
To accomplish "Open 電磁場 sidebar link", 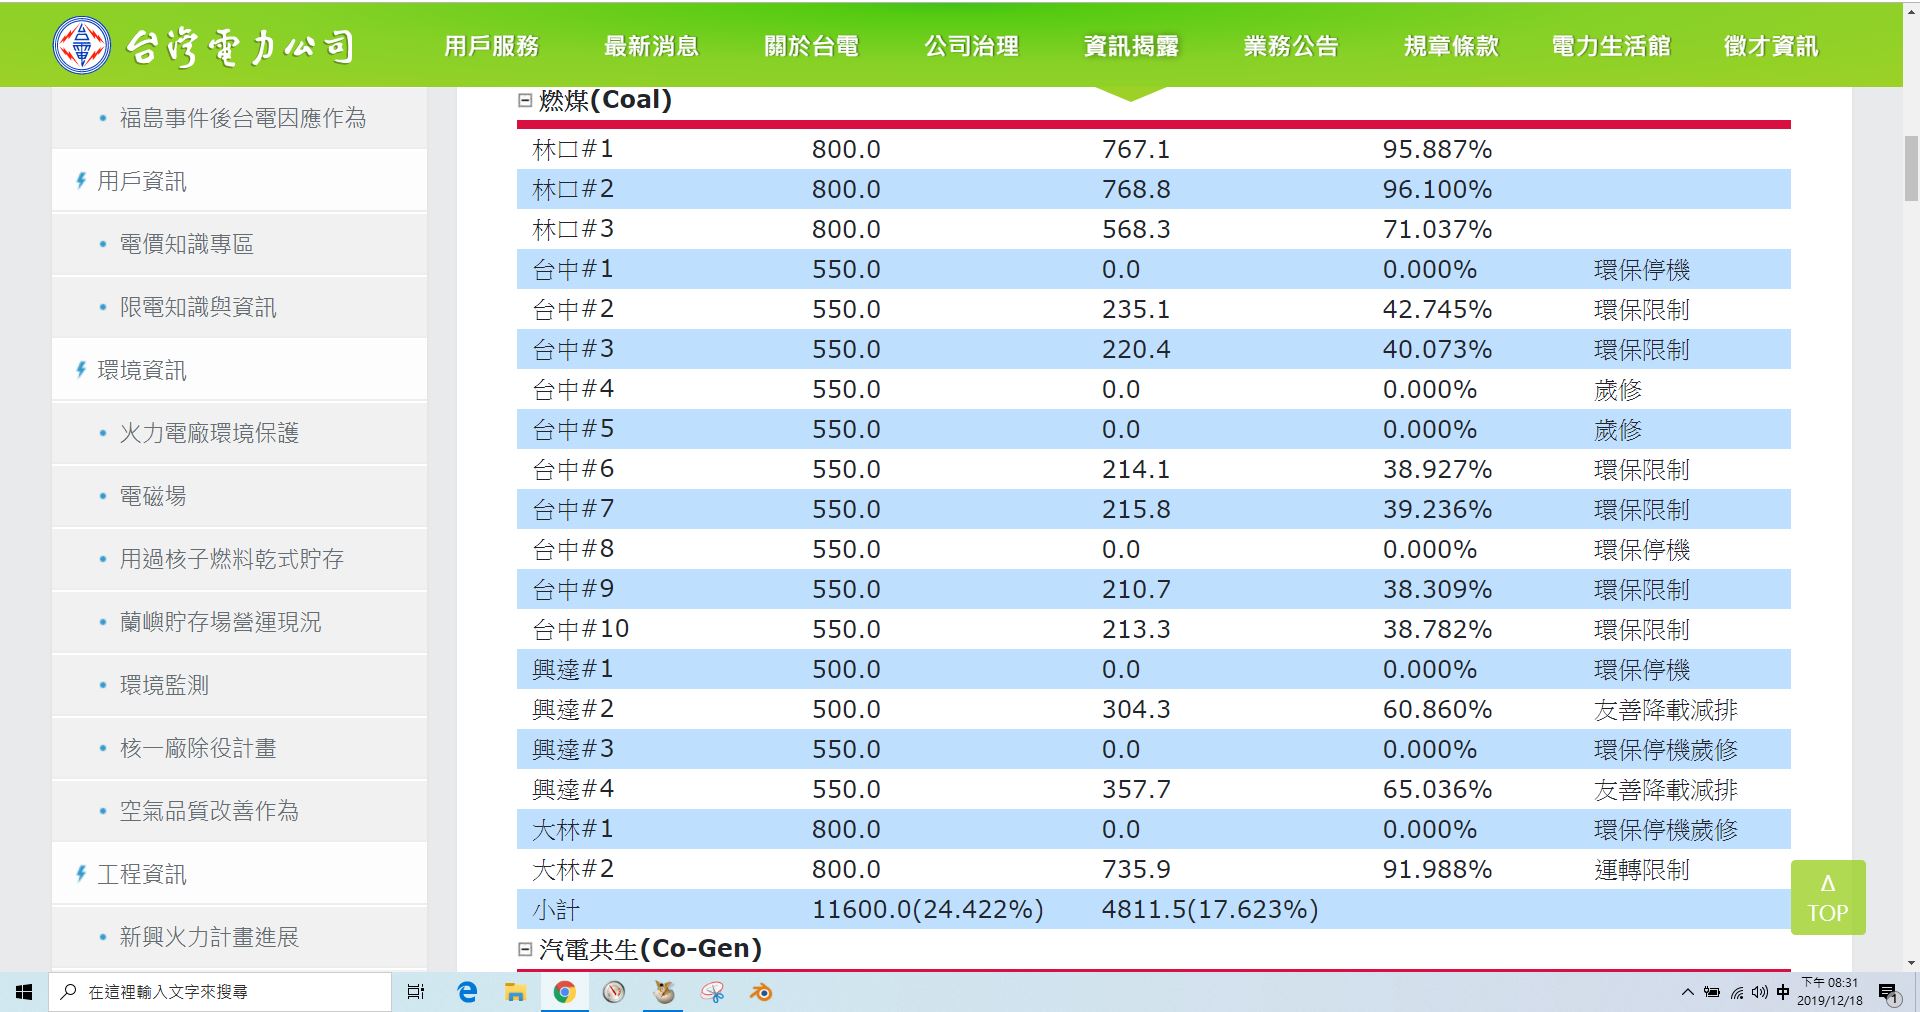I will coord(153,496).
